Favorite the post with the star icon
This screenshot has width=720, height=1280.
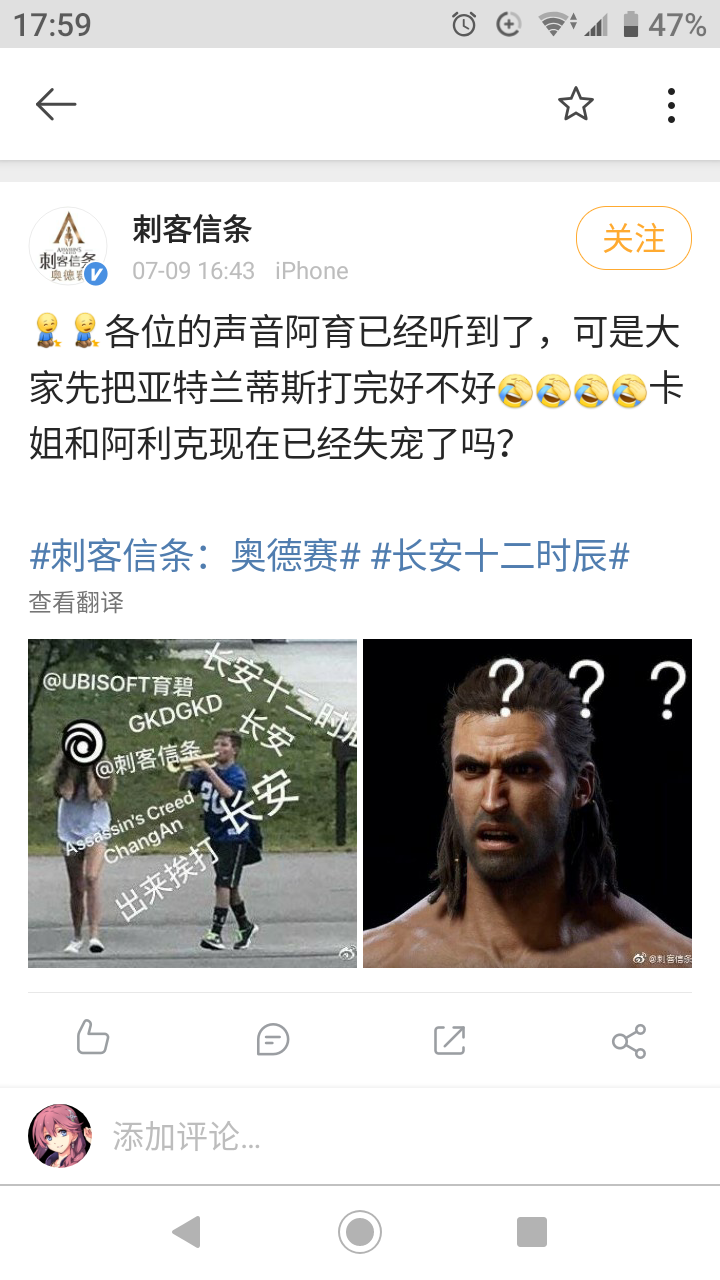(576, 104)
